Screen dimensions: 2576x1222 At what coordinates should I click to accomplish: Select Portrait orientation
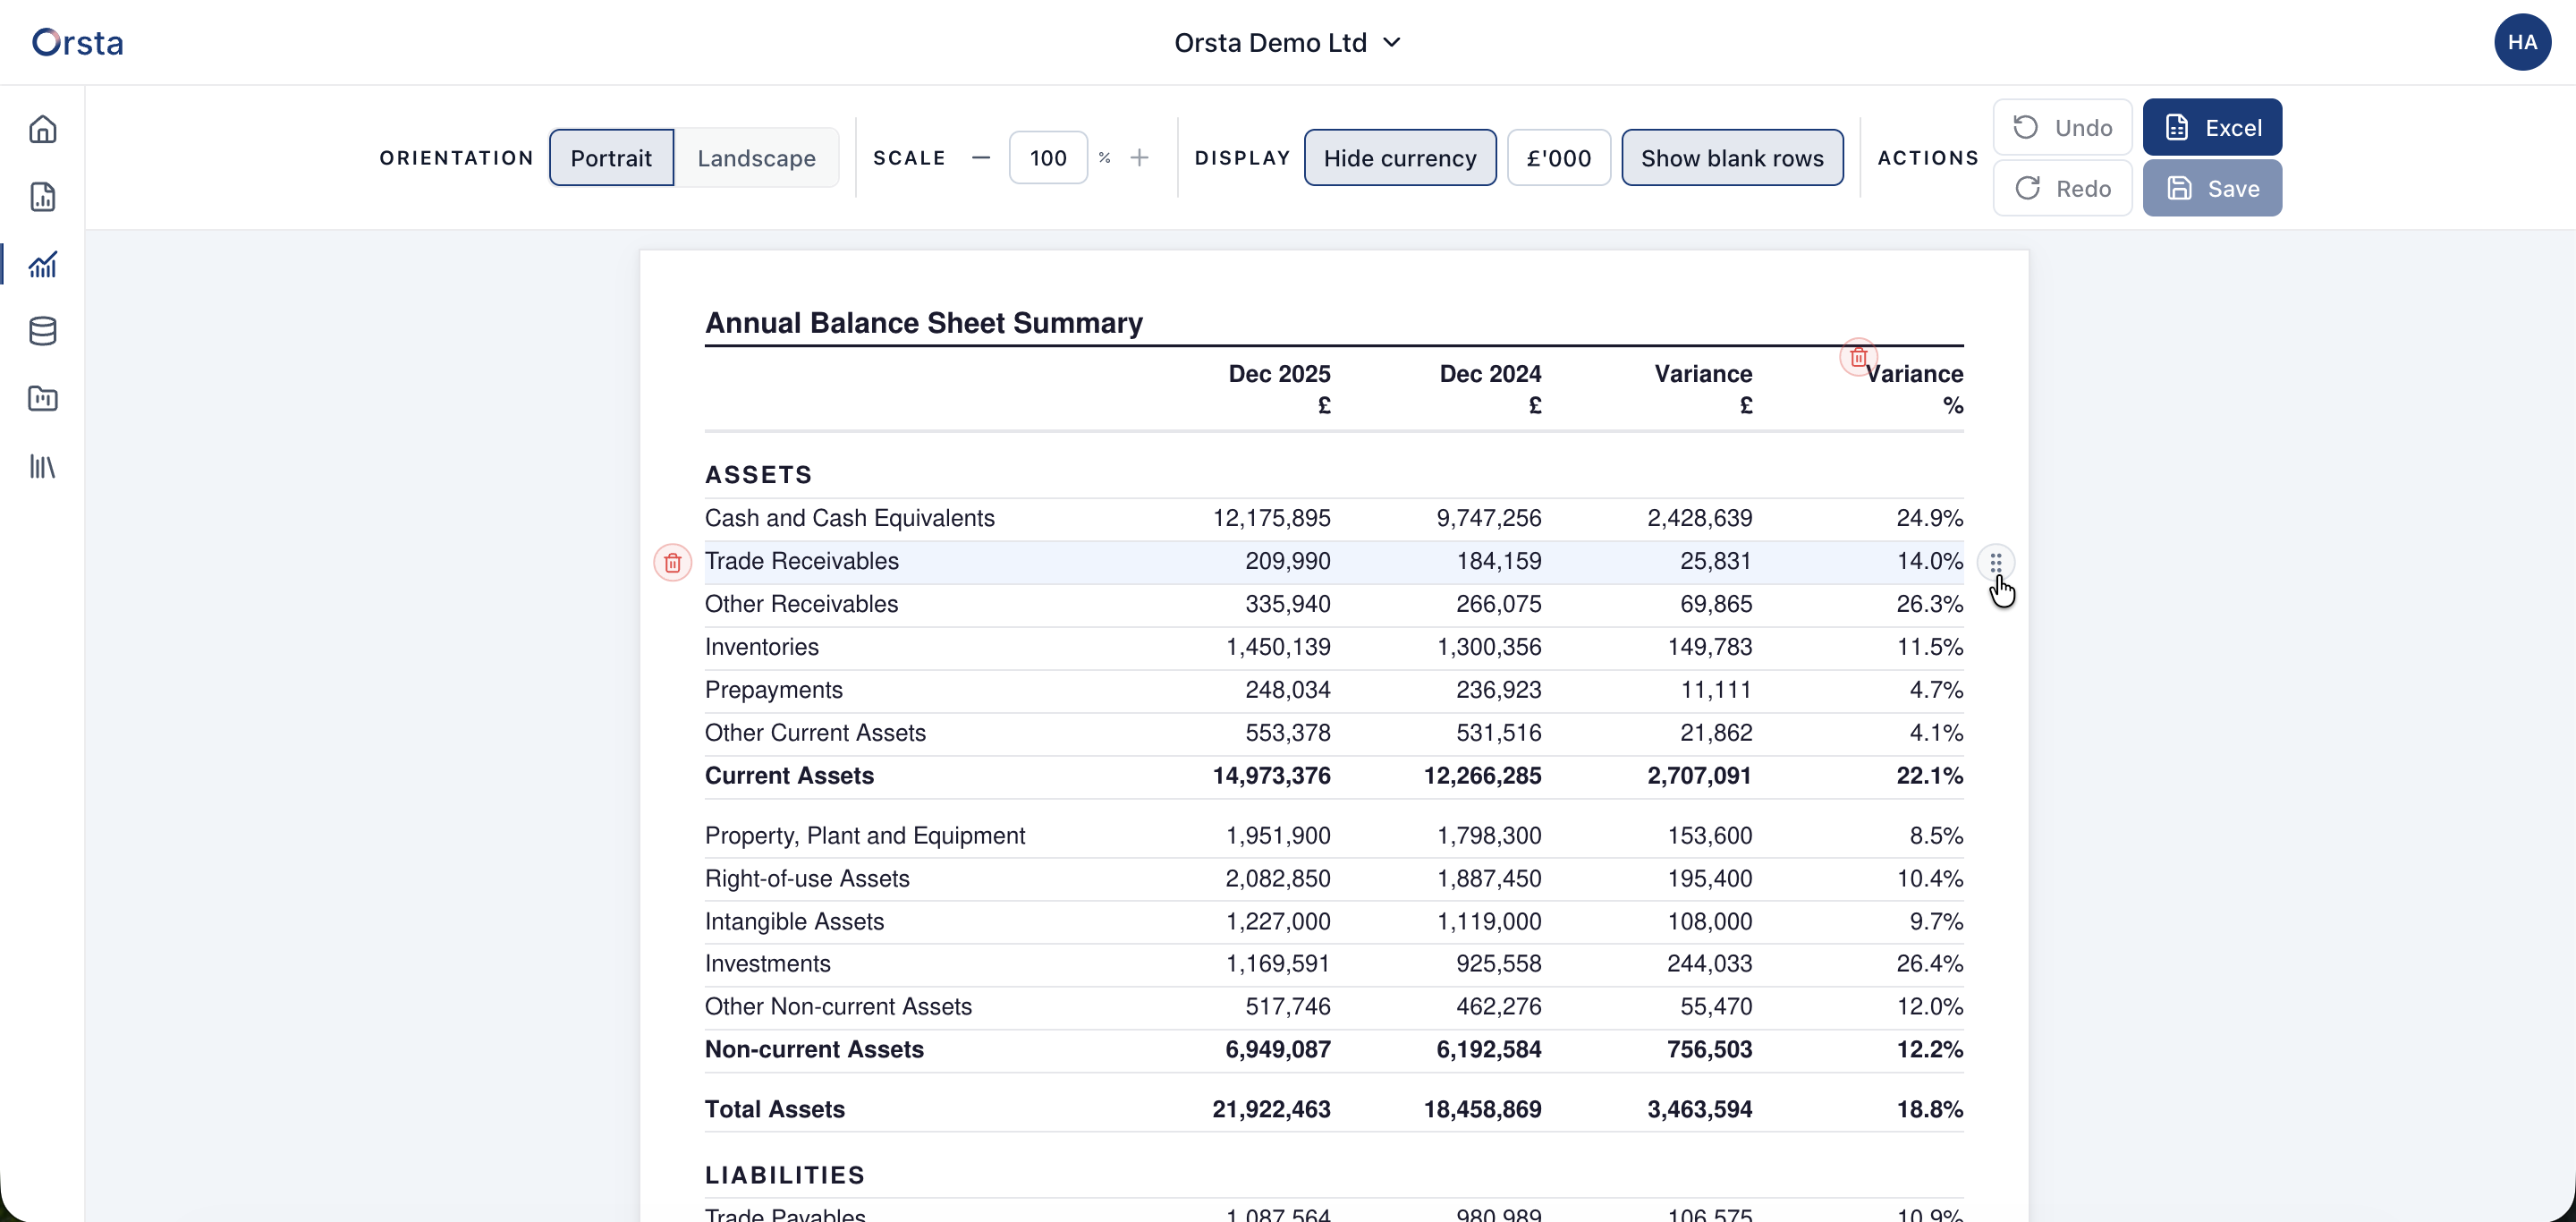611,158
